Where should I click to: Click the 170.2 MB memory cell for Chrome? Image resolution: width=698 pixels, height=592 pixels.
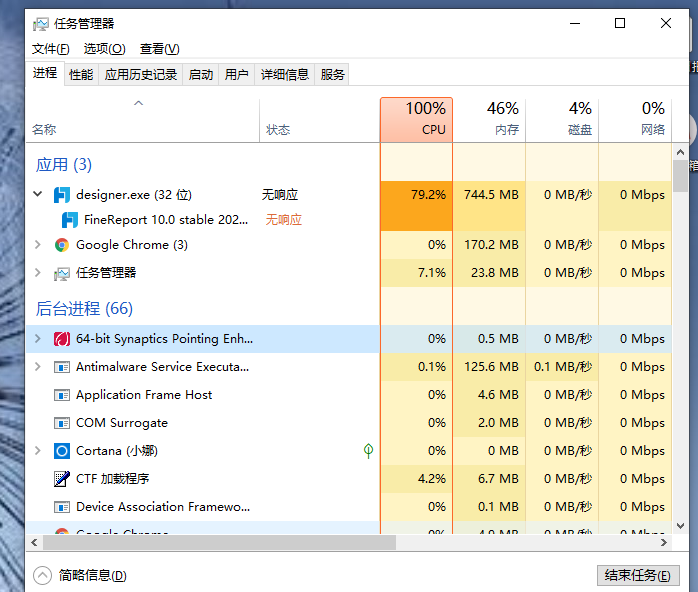tap(489, 245)
